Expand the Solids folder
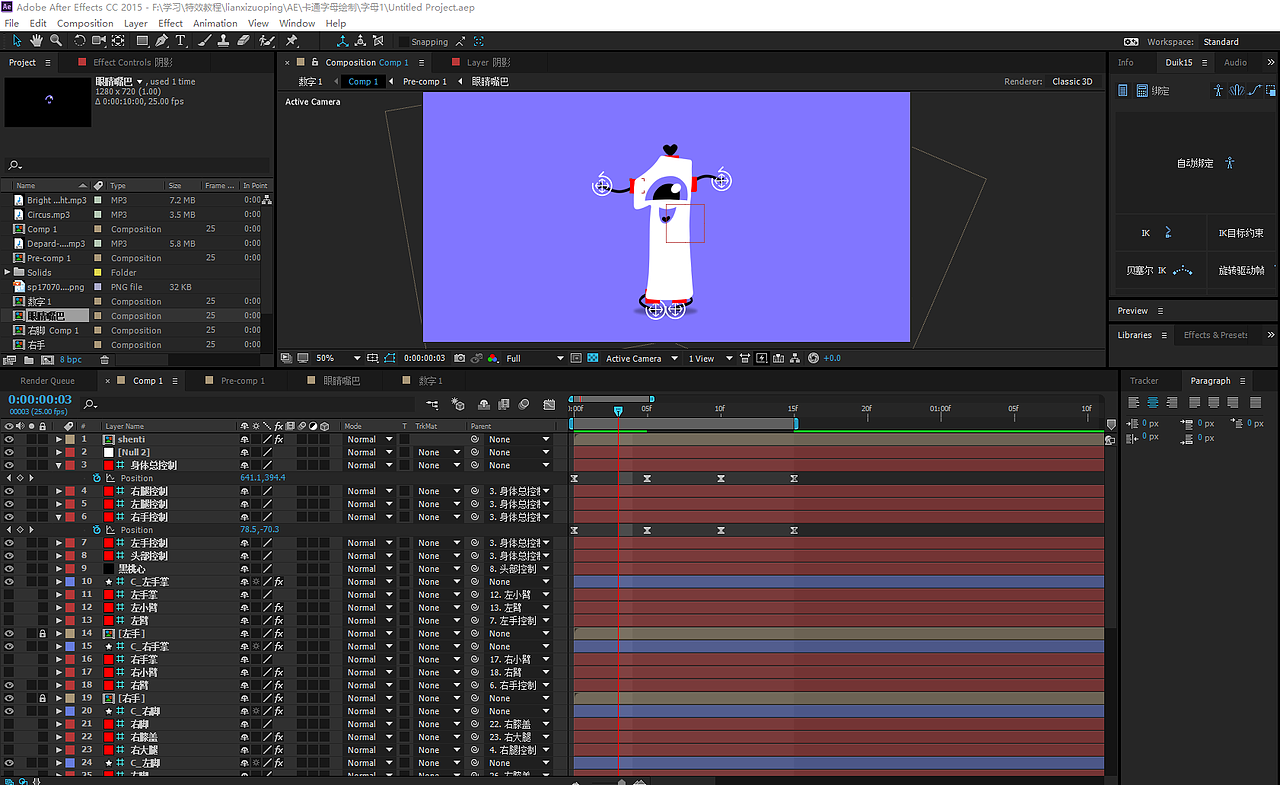Viewport: 1280px width, 785px height. tap(8, 272)
